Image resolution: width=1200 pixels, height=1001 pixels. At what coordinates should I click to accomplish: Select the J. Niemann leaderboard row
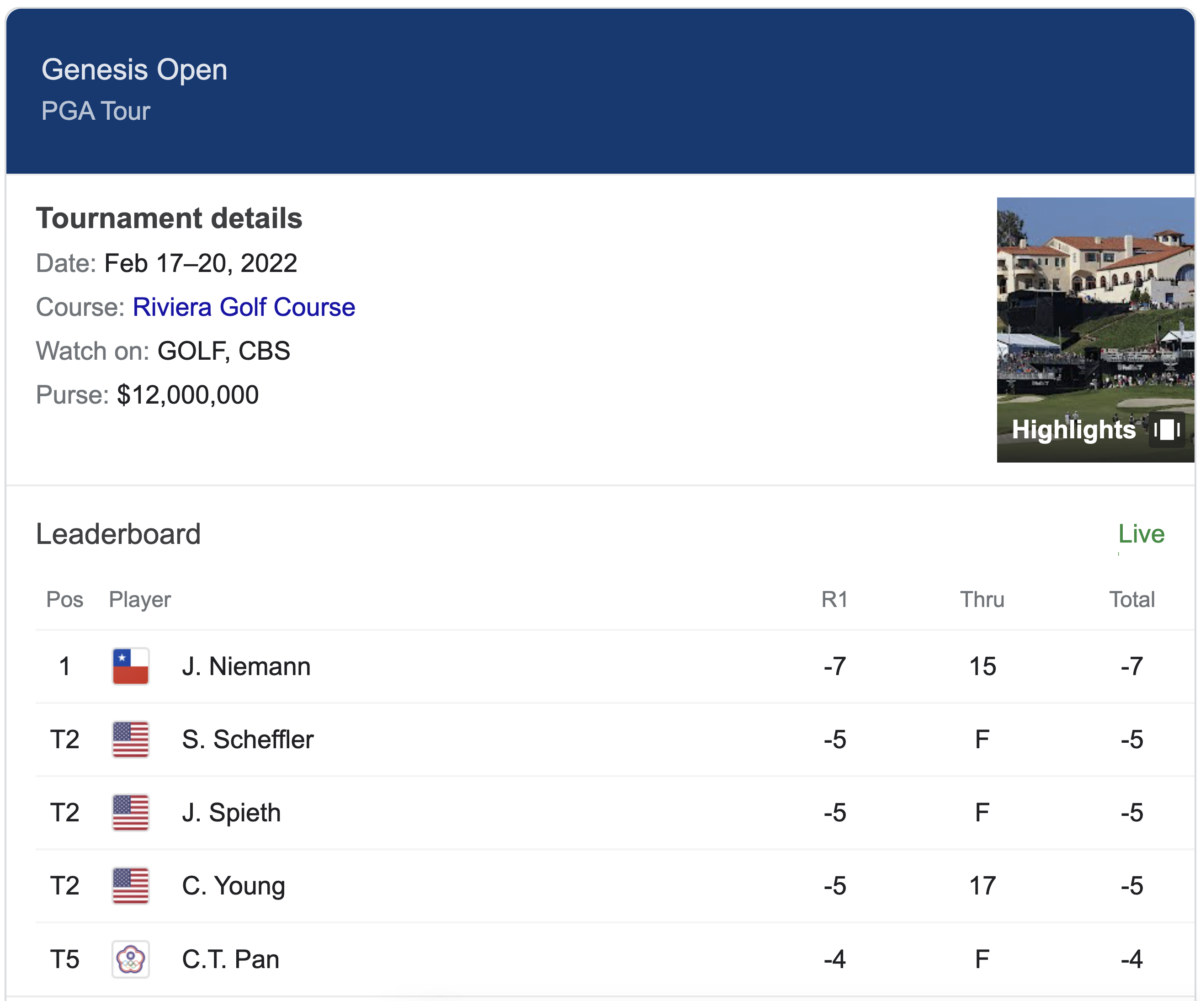(x=600, y=666)
